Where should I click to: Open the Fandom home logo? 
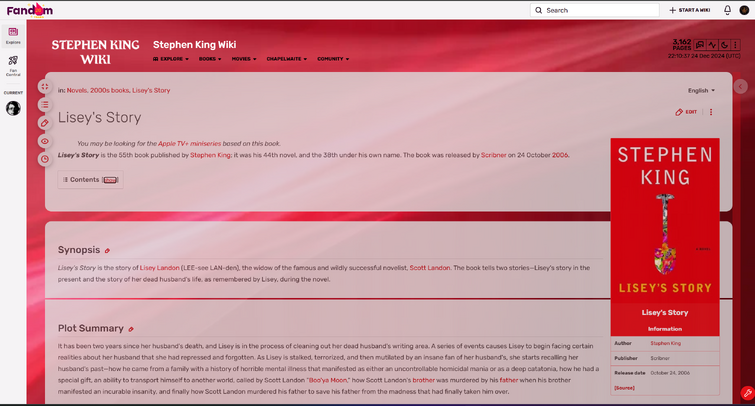click(x=30, y=10)
